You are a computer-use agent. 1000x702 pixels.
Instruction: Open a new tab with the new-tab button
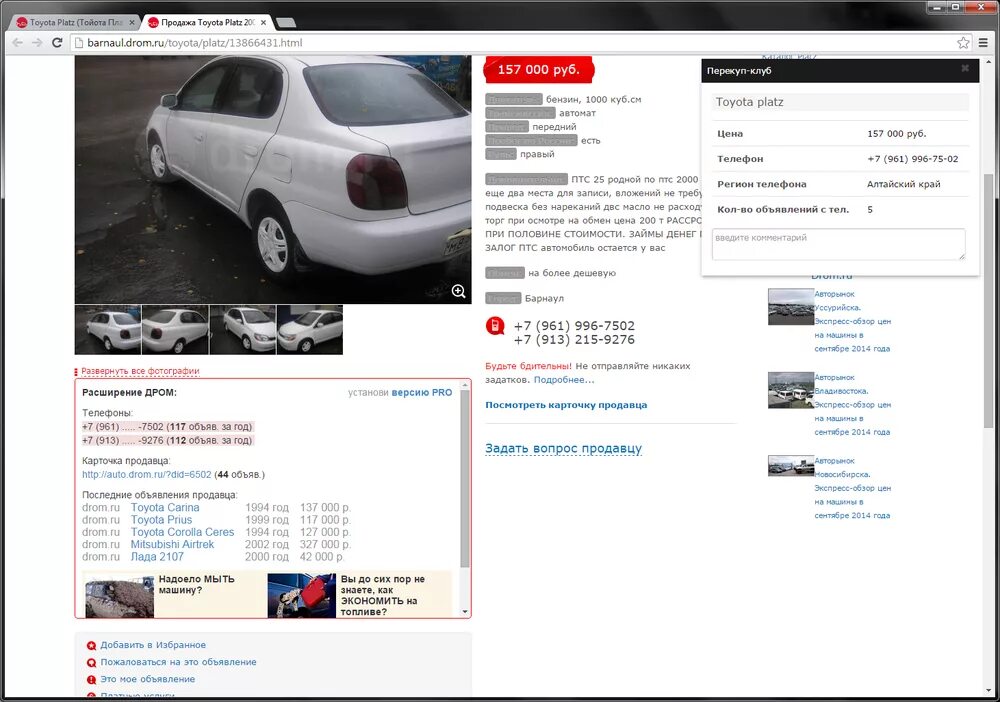tap(286, 23)
